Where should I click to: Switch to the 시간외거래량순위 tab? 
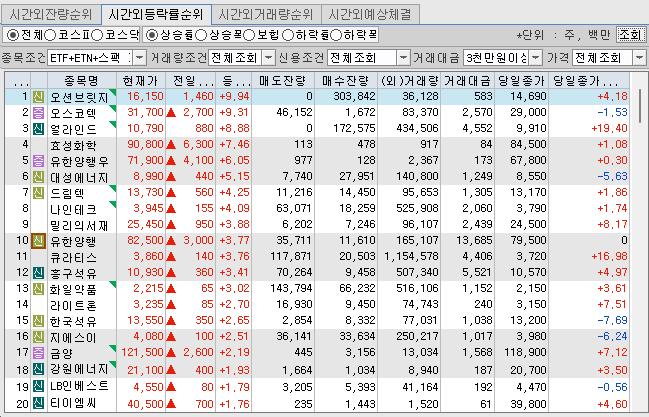266,15
